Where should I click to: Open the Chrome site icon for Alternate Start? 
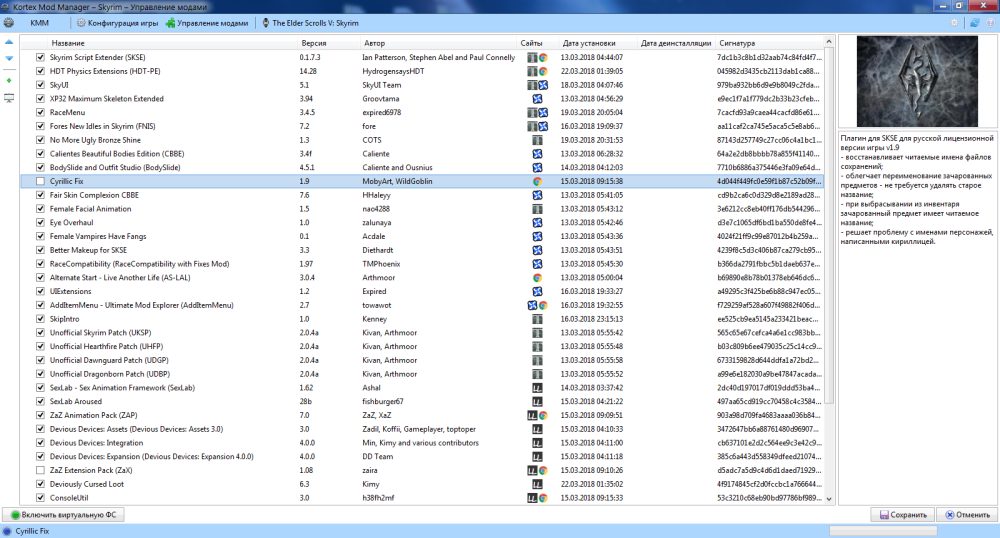tap(537, 278)
